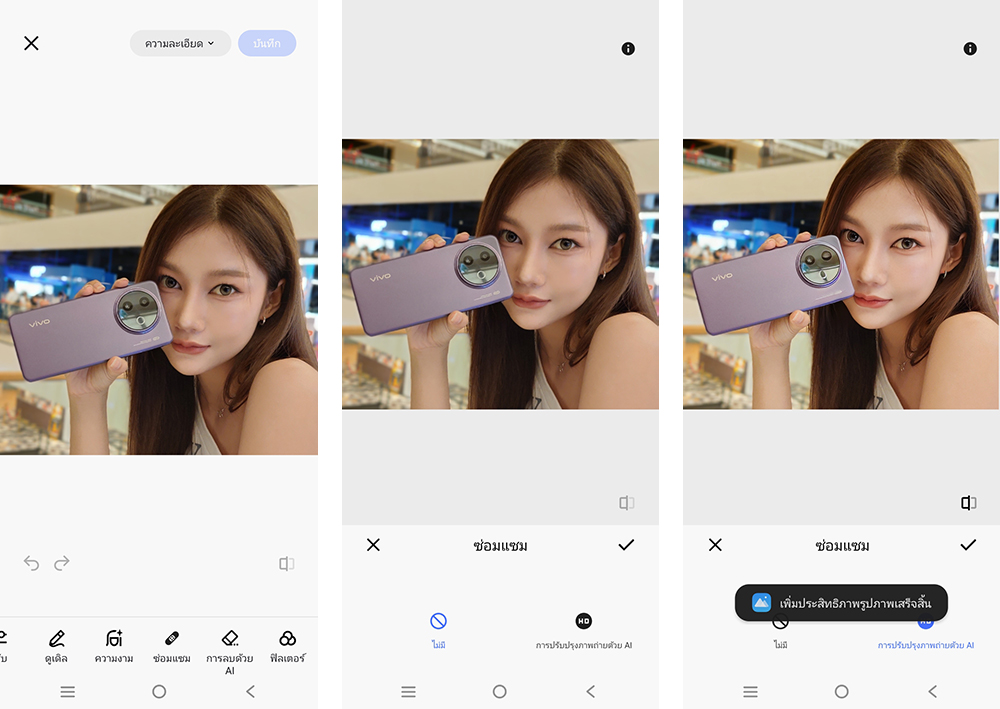Expand the ความละเอียด resolution dropdown
This screenshot has height=709, width=1000.
point(180,44)
